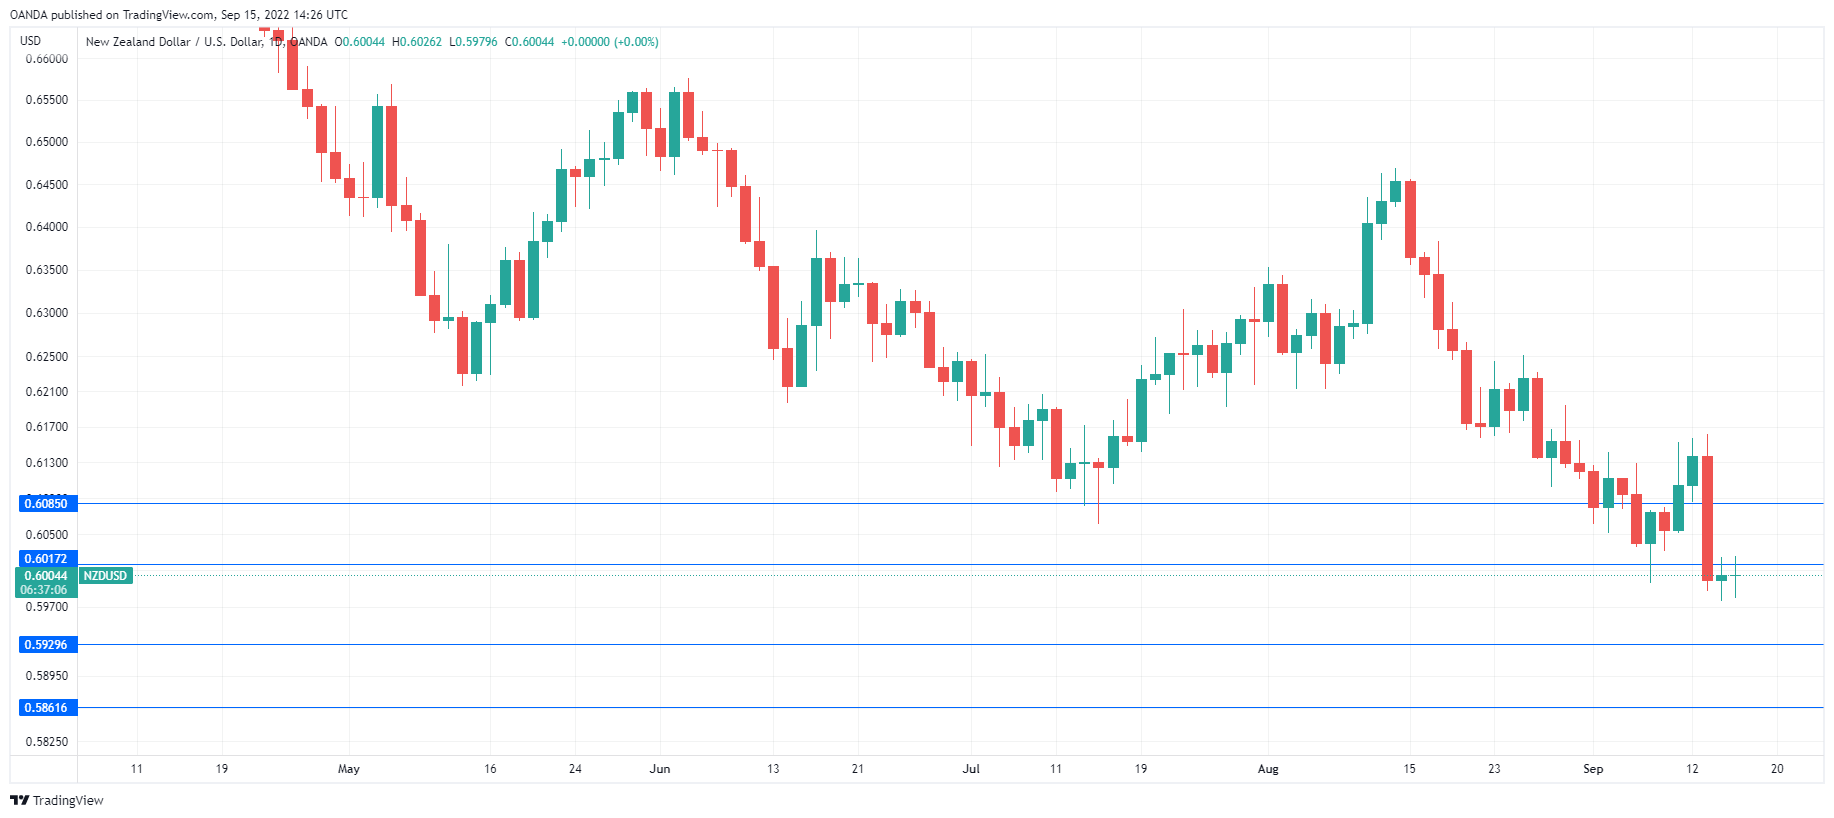This screenshot has width=1834, height=818.
Task: Click the 21 date label on time axis
Action: pyautogui.click(x=858, y=769)
